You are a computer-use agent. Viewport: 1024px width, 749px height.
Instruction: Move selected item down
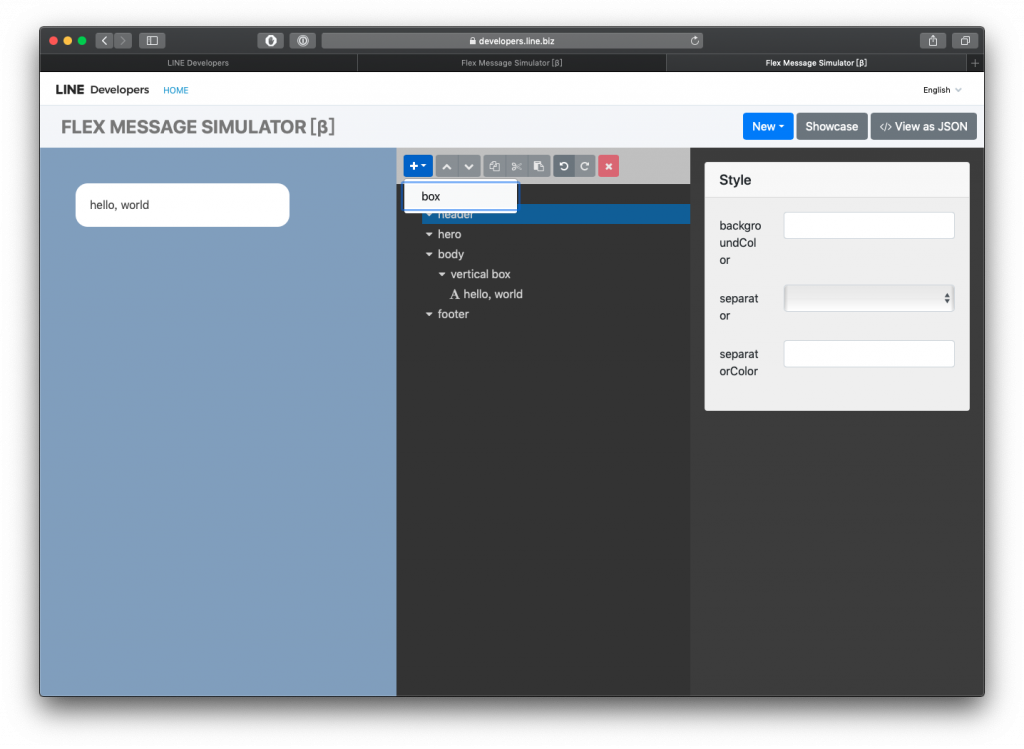(469, 166)
